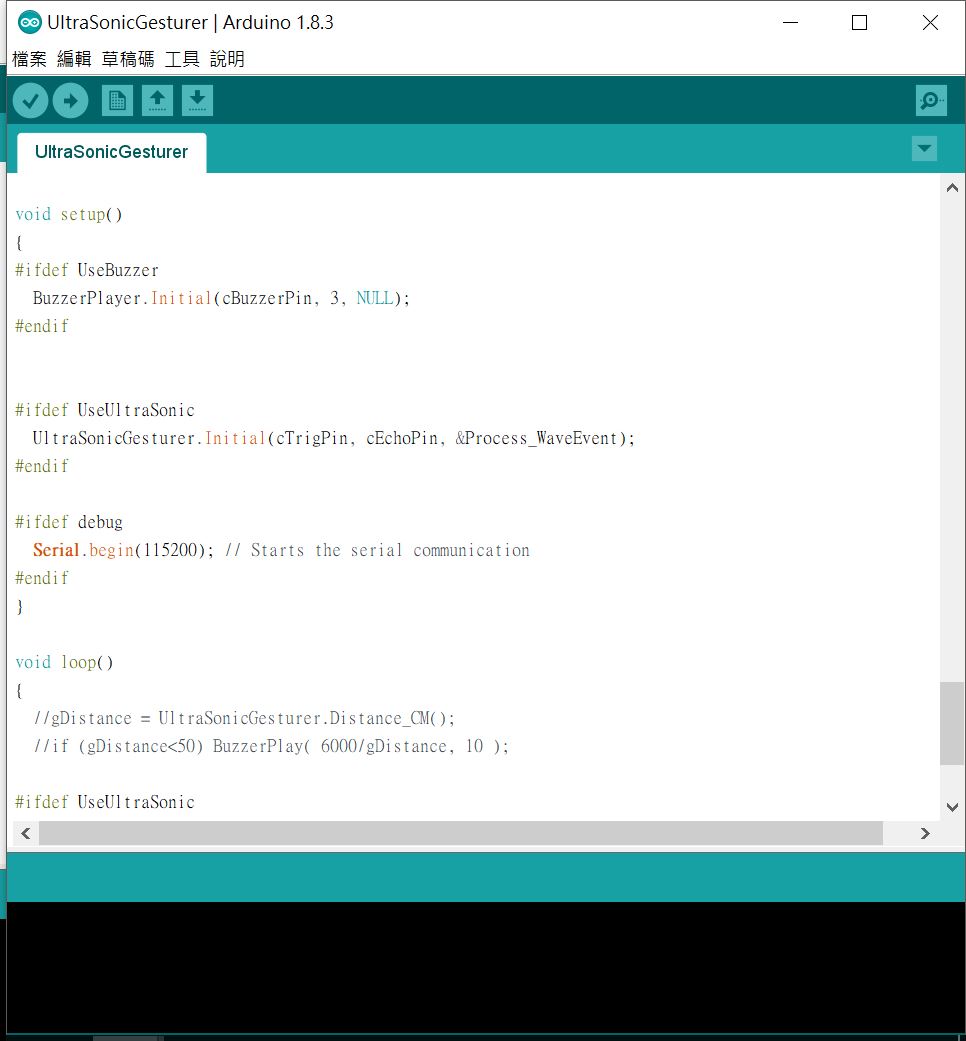The width and height of the screenshot is (966, 1041).
Task: Upload the sketch using the arrow icon
Action: coord(70,100)
